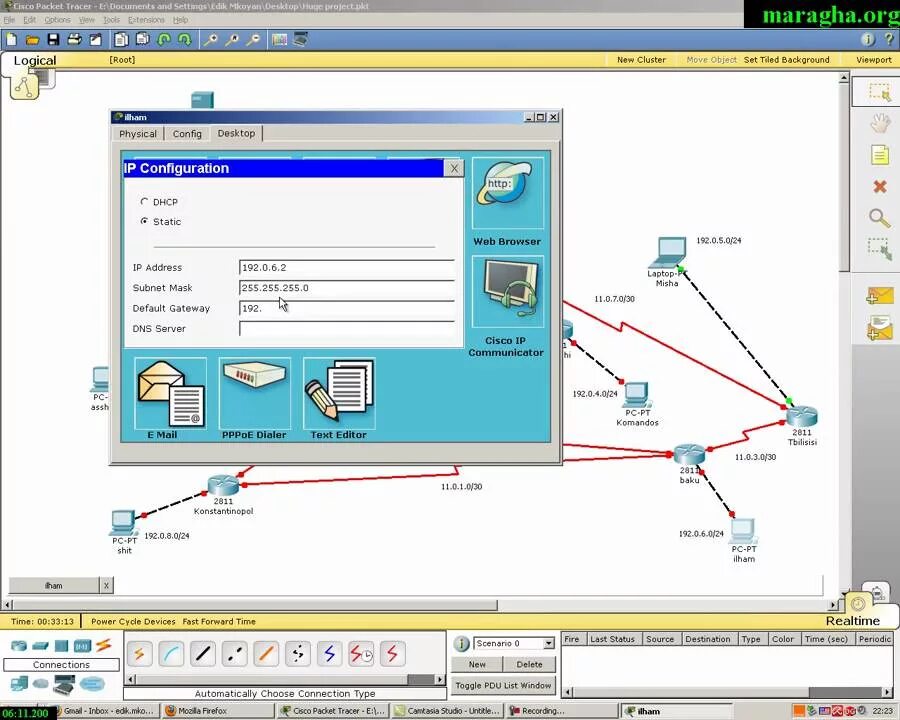This screenshot has height=720, width=900.
Task: Open file via folder toolbar icon
Action: point(32,40)
